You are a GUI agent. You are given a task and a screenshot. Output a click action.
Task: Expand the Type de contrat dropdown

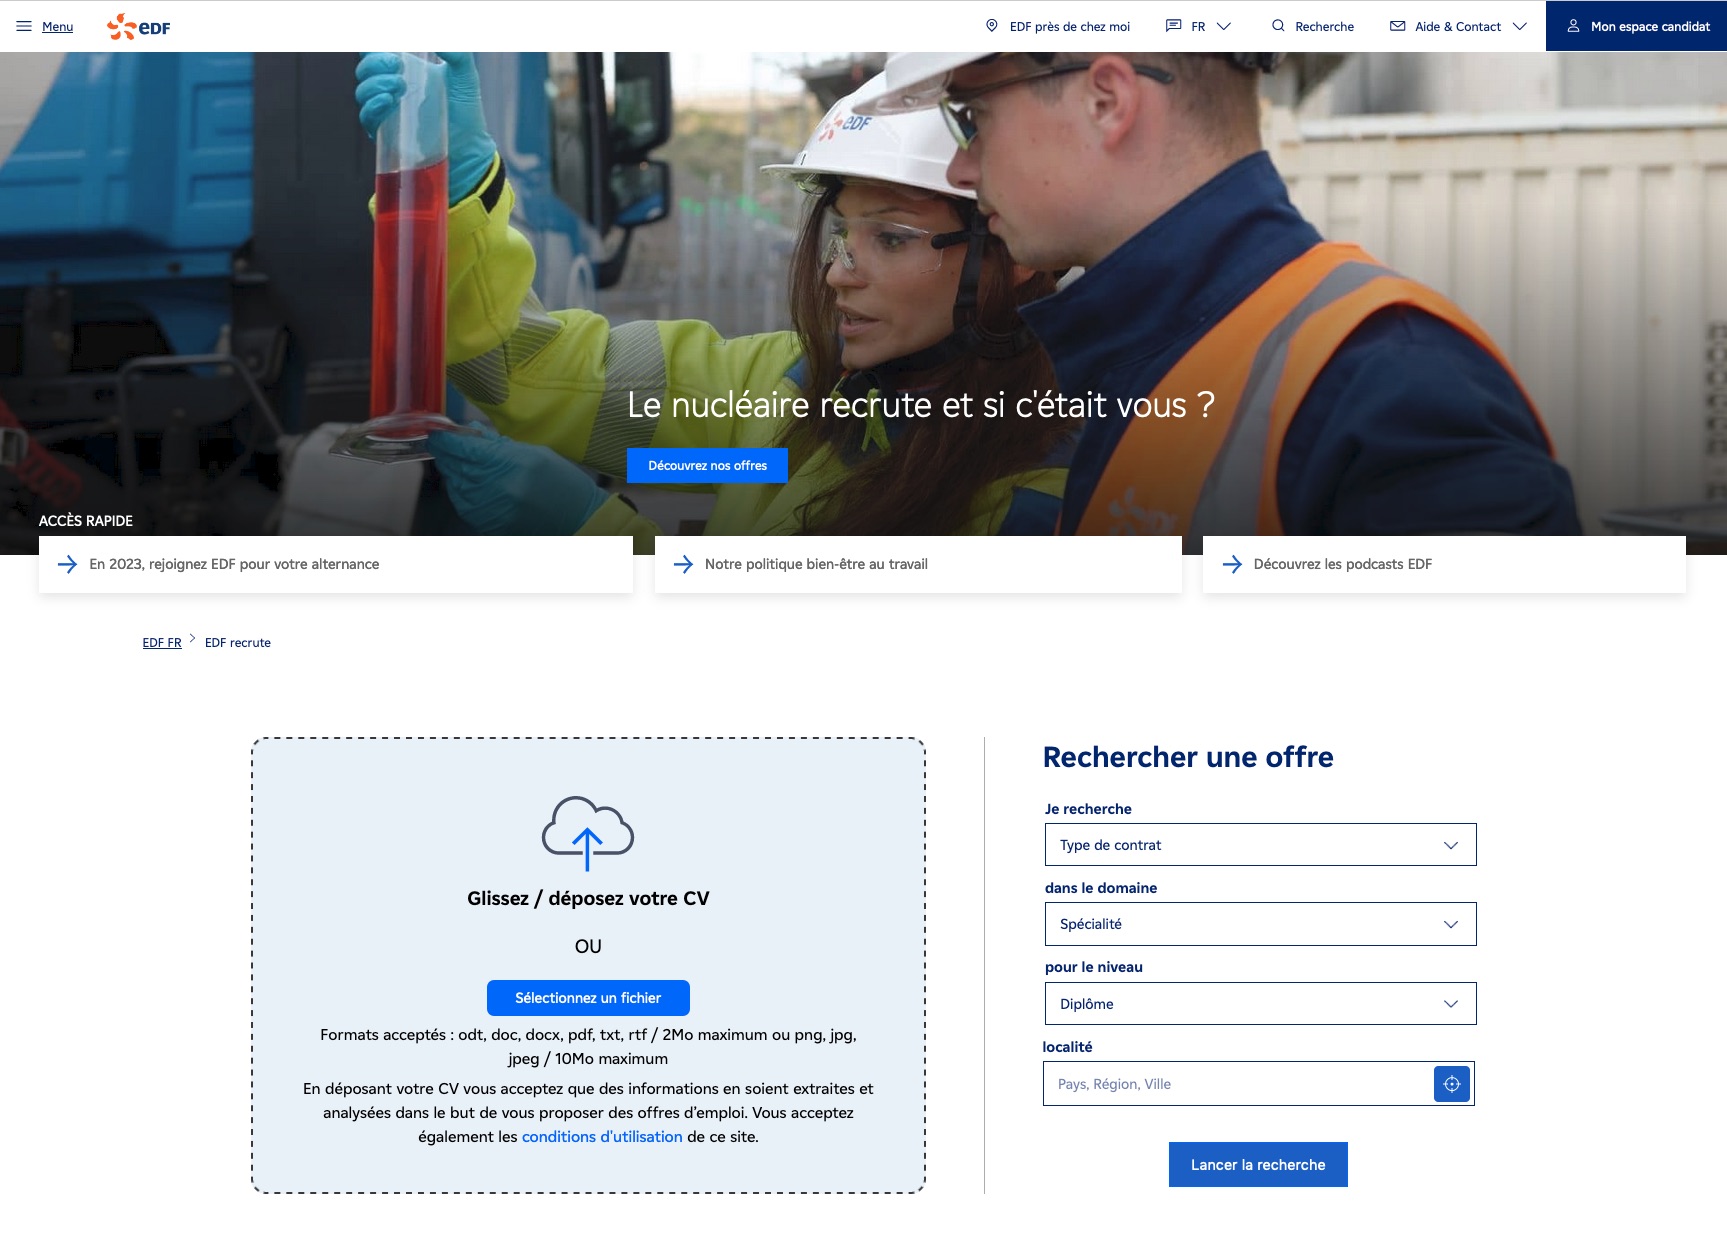click(x=1259, y=845)
